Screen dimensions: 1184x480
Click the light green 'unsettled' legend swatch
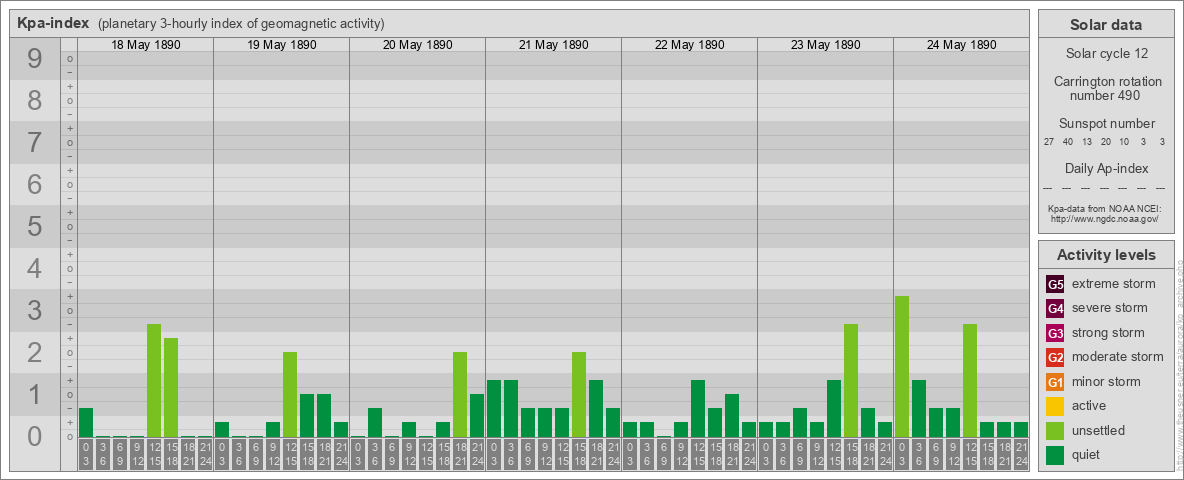1055,431
